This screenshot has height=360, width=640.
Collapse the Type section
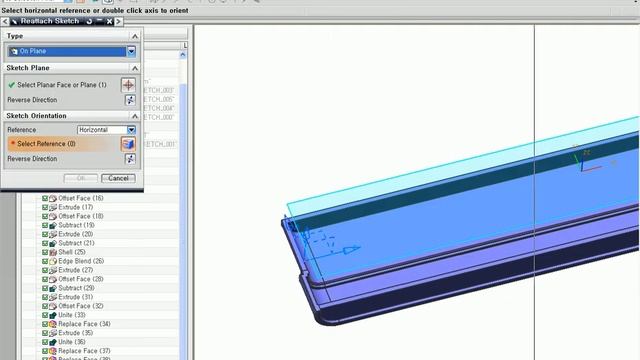pos(135,36)
